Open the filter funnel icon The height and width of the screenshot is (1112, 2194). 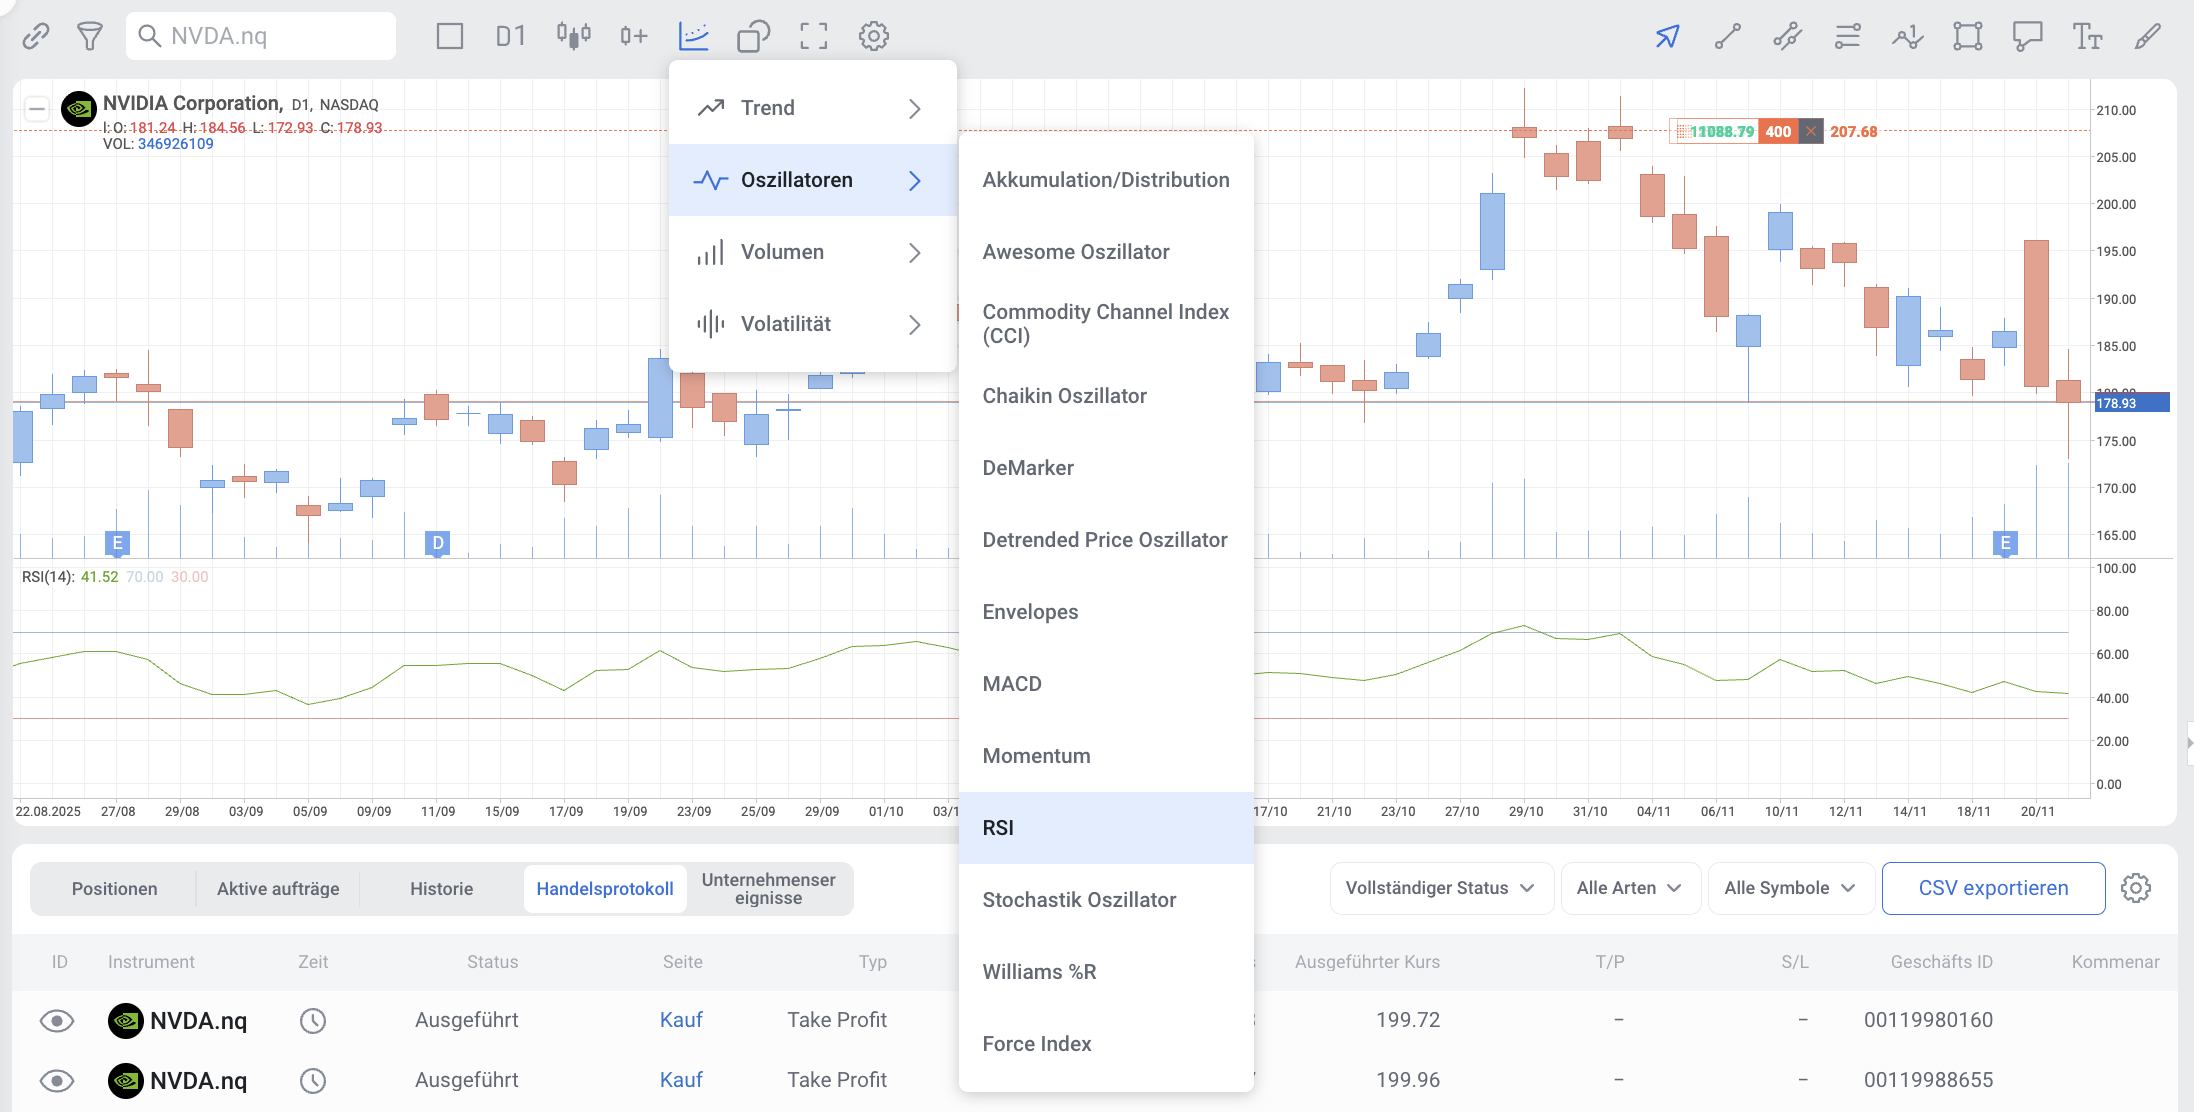(x=90, y=37)
